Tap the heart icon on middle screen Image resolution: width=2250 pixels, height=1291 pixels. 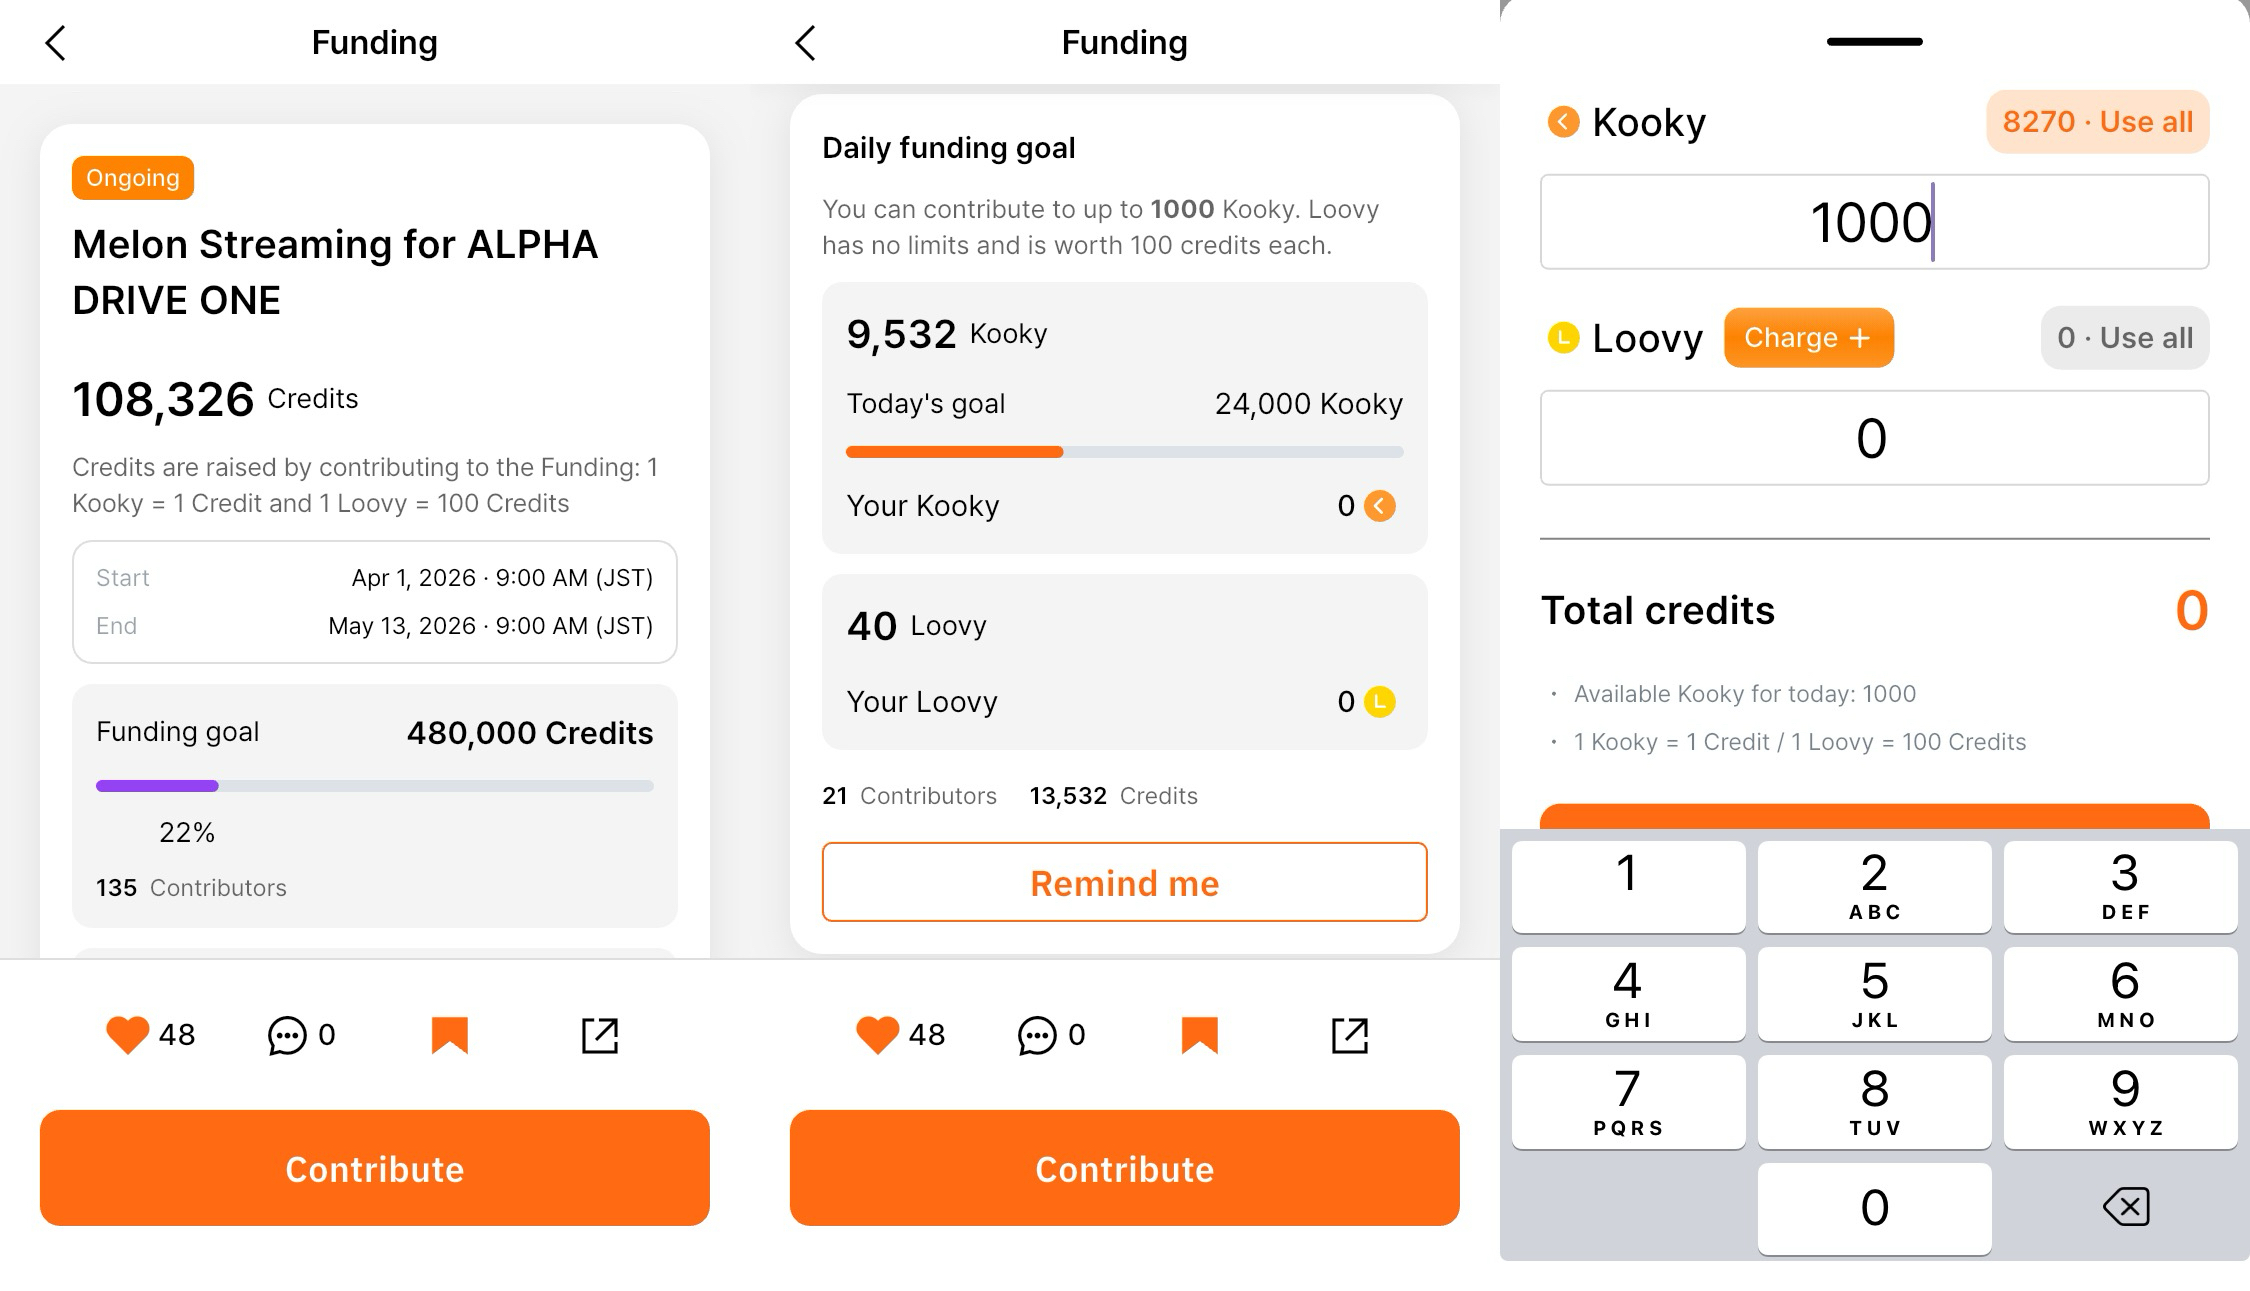(877, 1034)
